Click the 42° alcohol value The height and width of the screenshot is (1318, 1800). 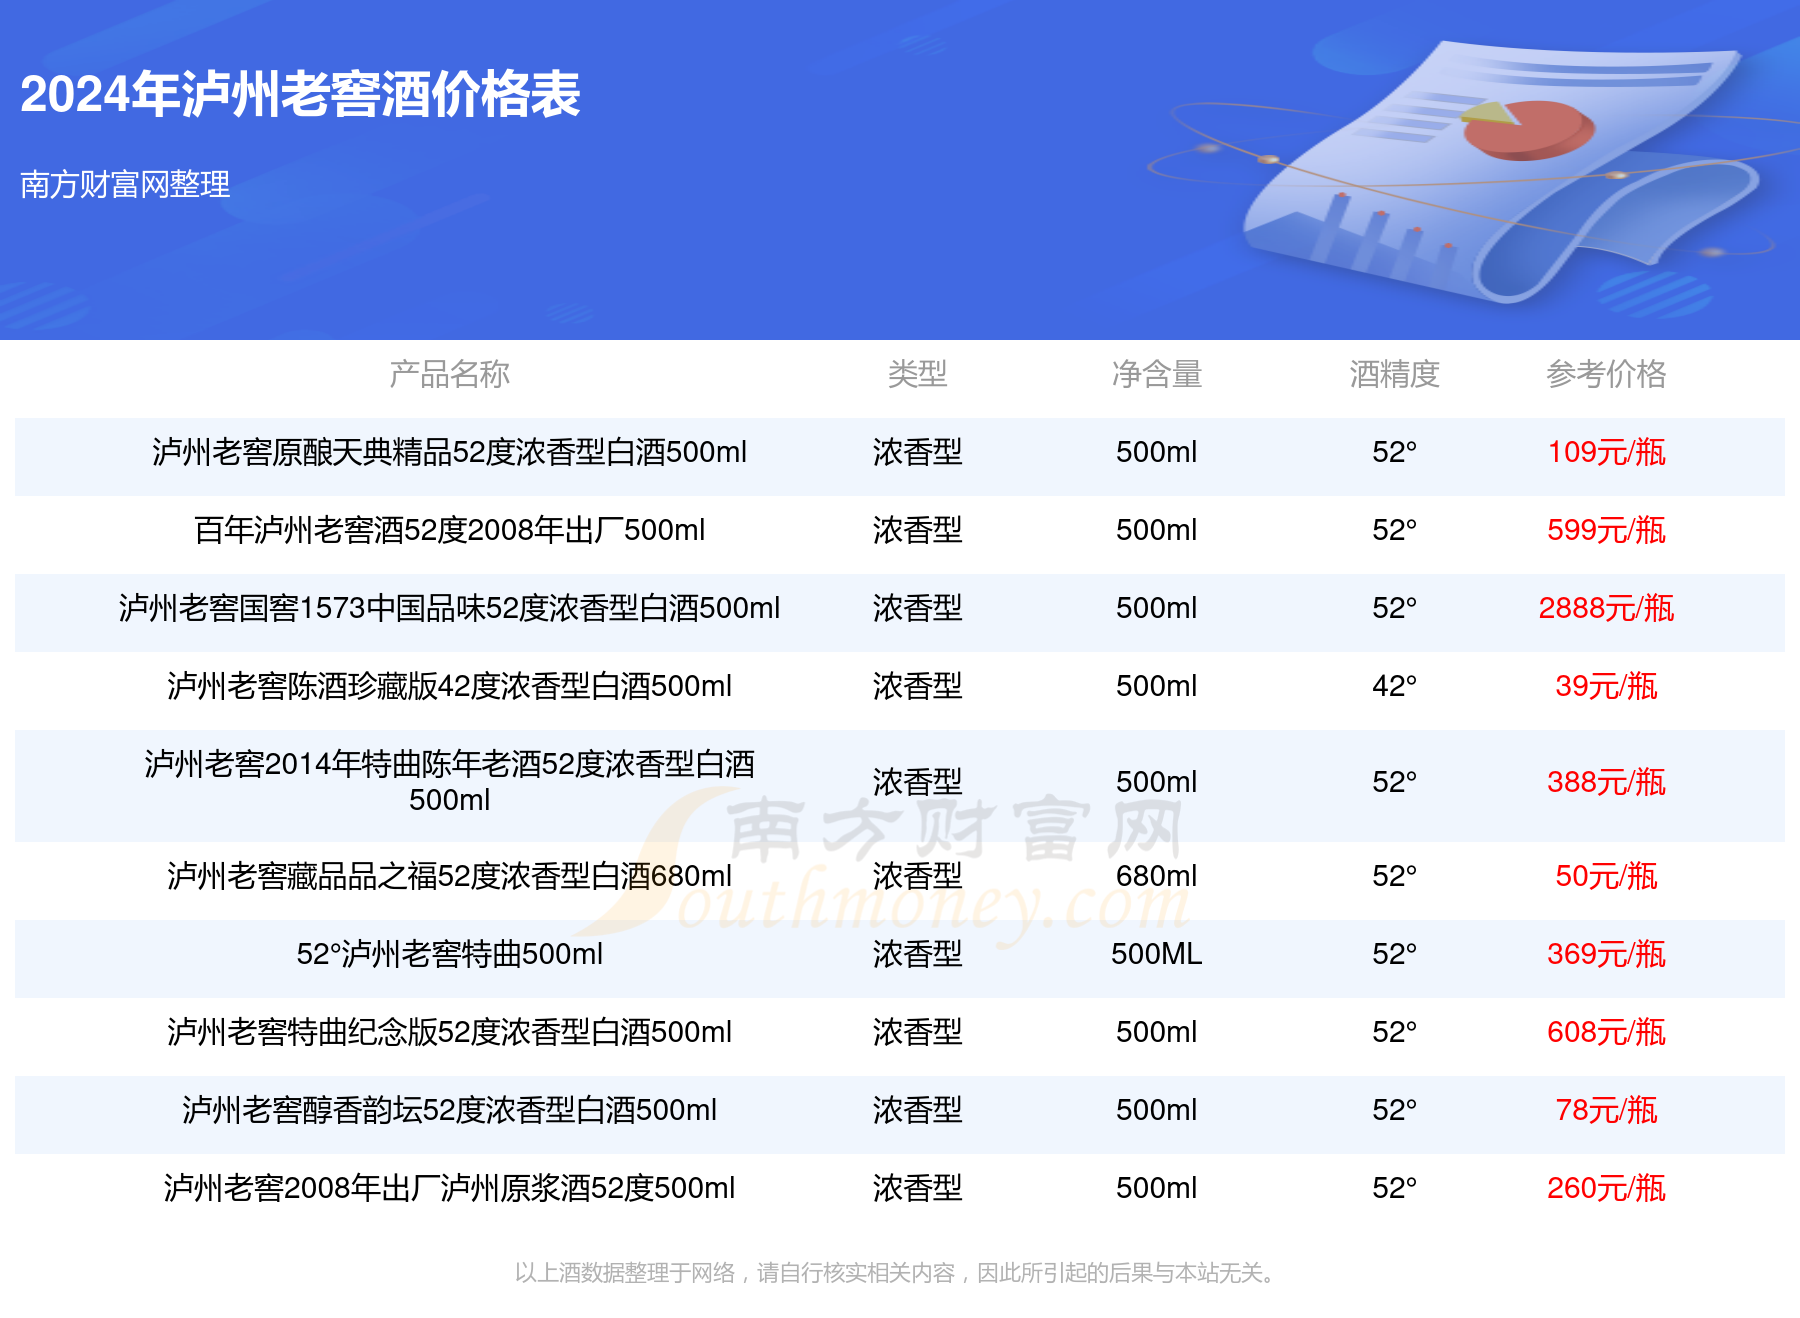1394,686
